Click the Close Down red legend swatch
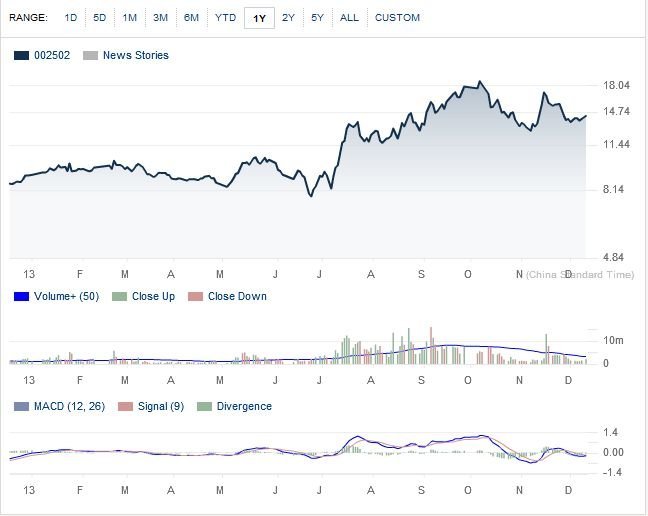Screen dimensions: 648x516 (196, 296)
